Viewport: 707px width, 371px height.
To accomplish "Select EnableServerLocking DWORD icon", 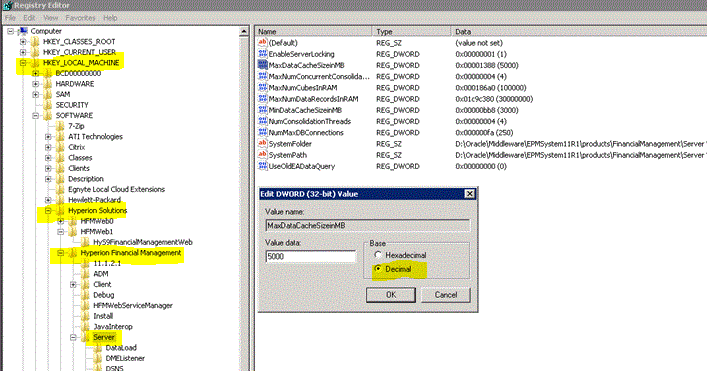I will click(x=262, y=54).
